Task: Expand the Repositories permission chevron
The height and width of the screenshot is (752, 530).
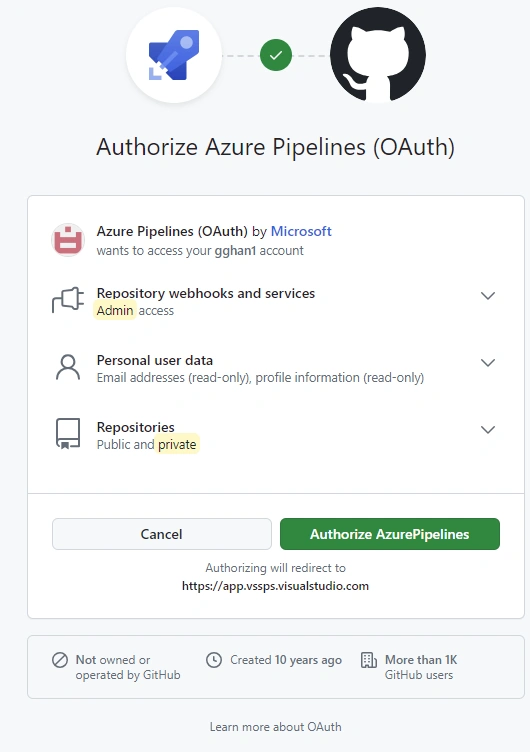Action: click(488, 430)
